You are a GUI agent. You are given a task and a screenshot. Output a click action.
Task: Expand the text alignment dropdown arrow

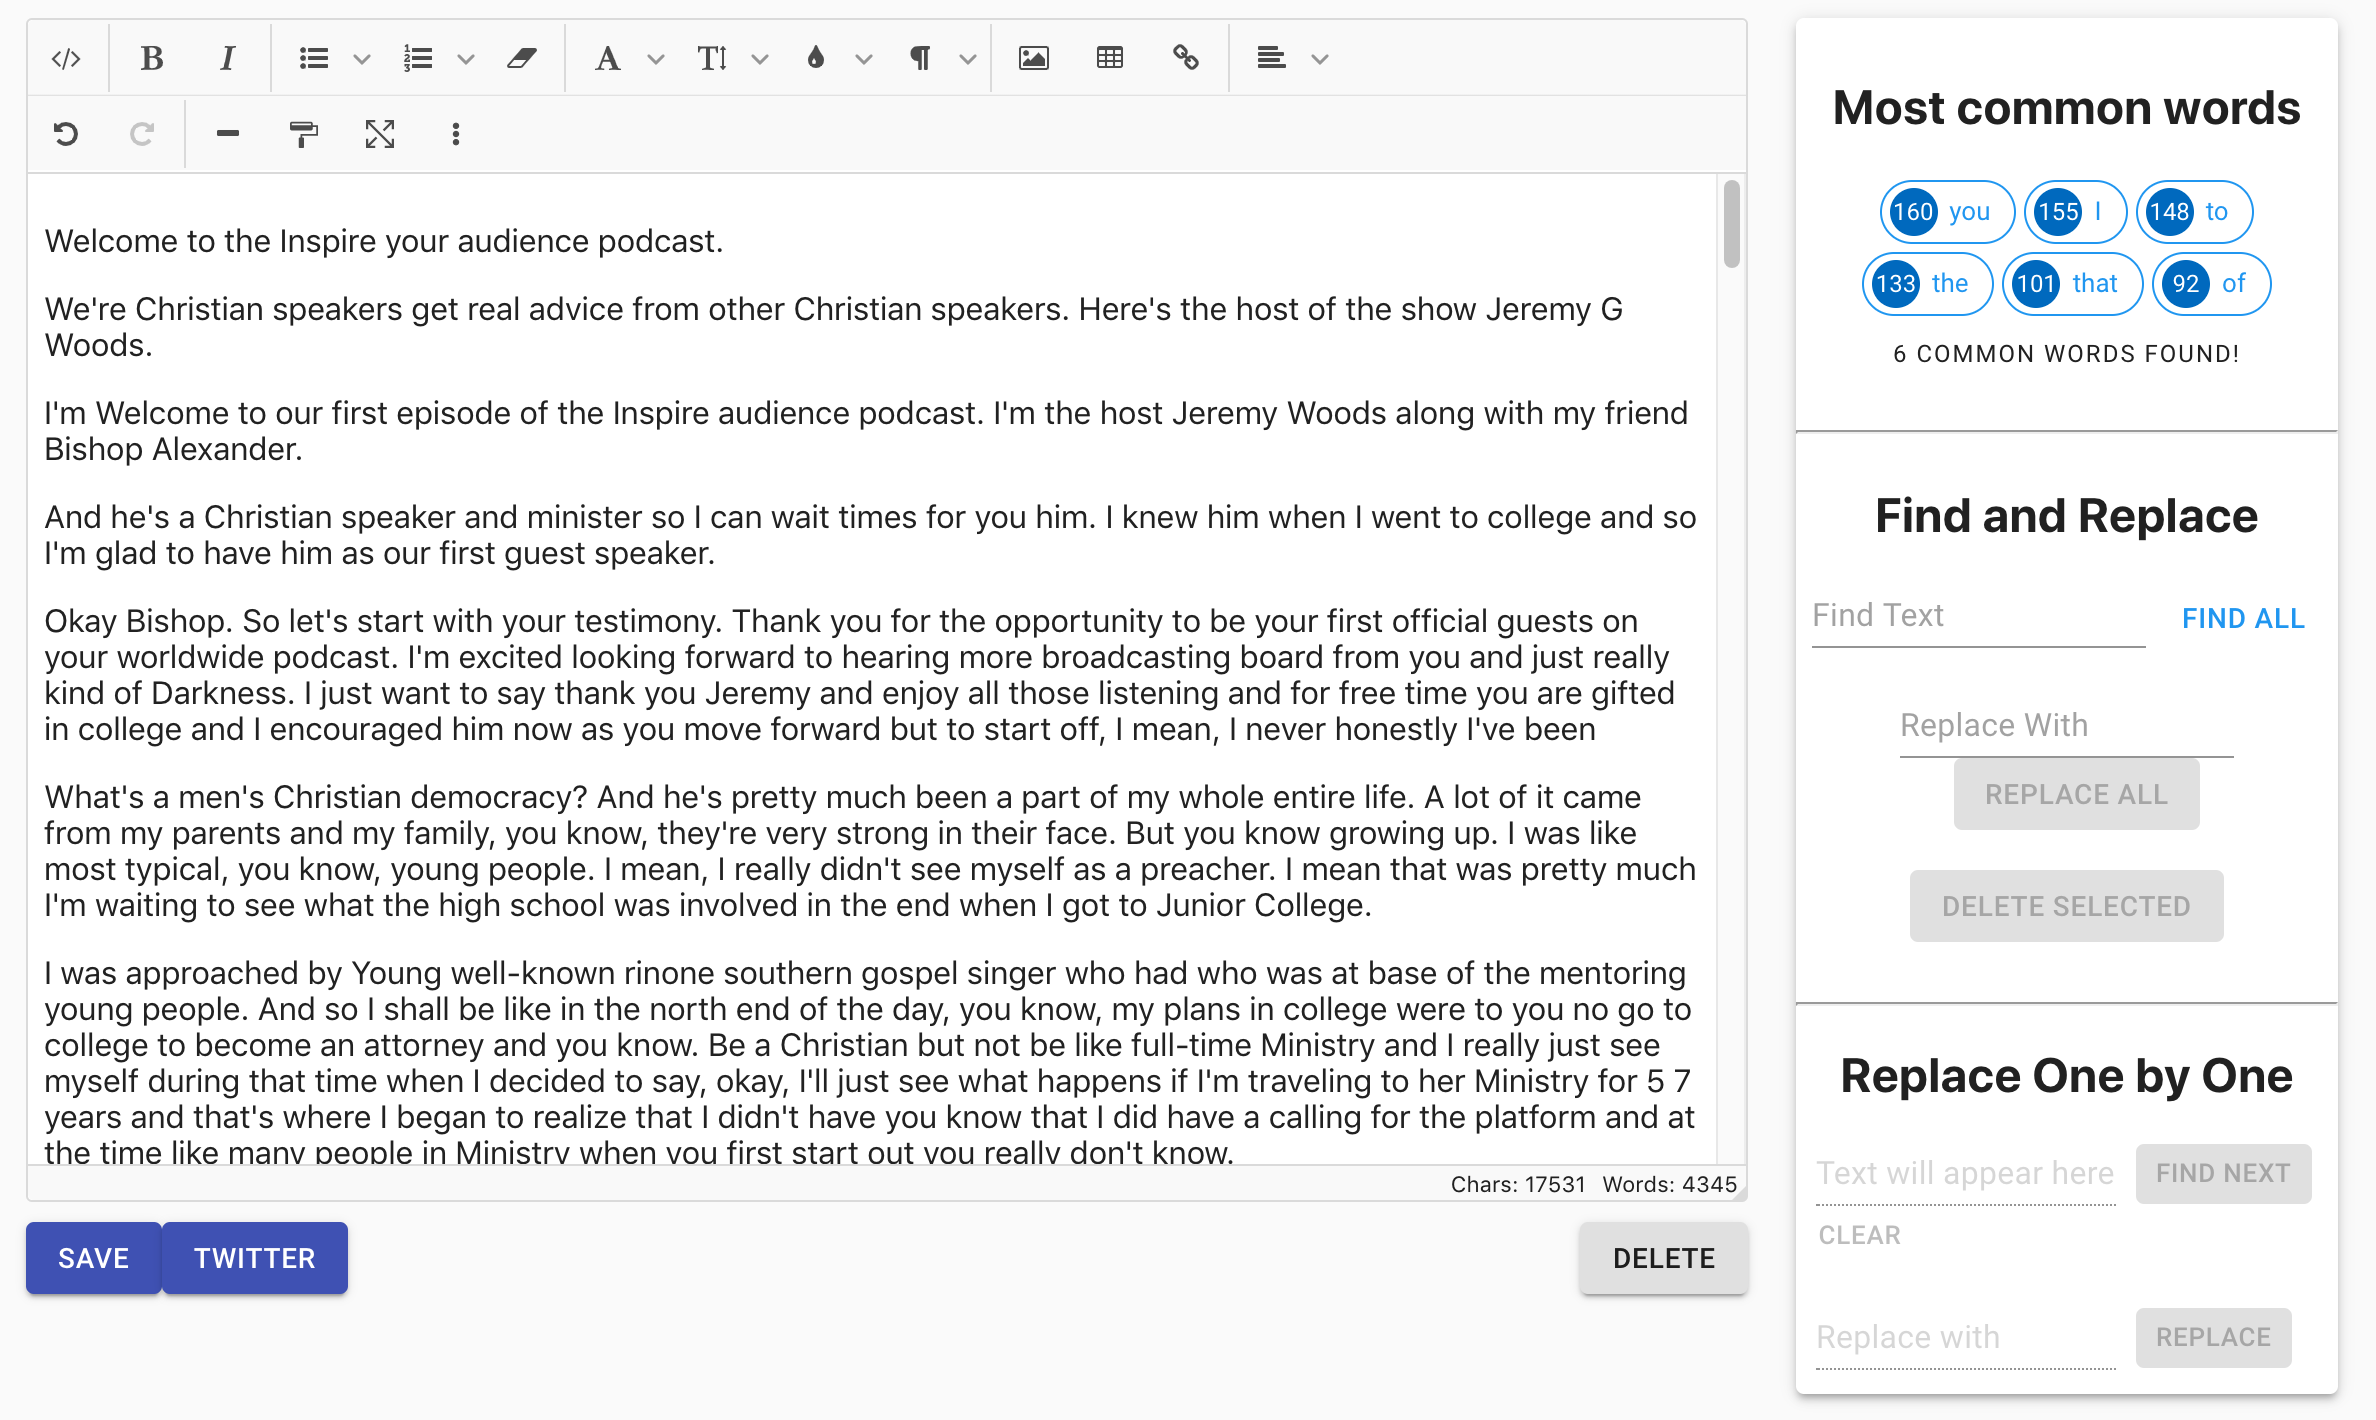tap(1320, 59)
